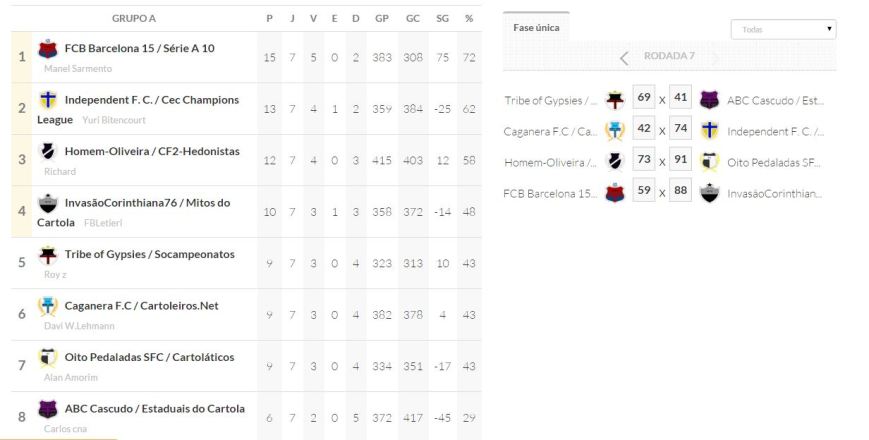869x440 pixels.
Task: Click ABC Cascudo crest in match list
Action: pos(709,99)
